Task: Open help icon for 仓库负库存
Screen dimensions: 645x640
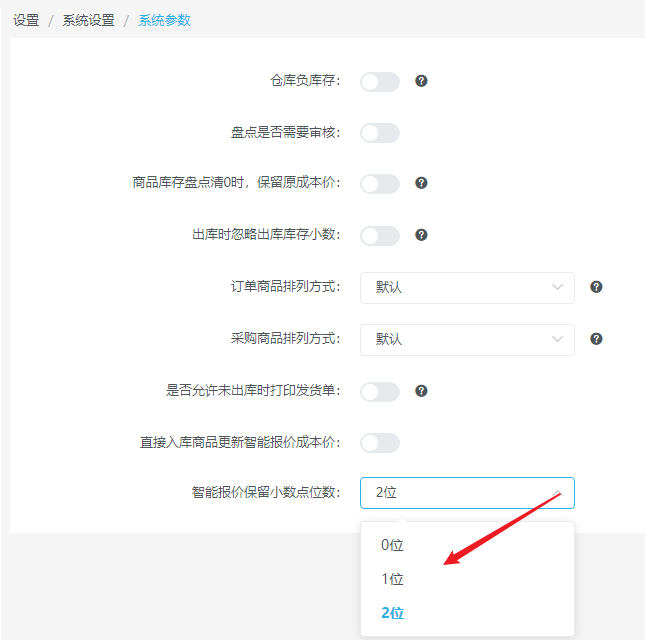Action: pos(421,81)
